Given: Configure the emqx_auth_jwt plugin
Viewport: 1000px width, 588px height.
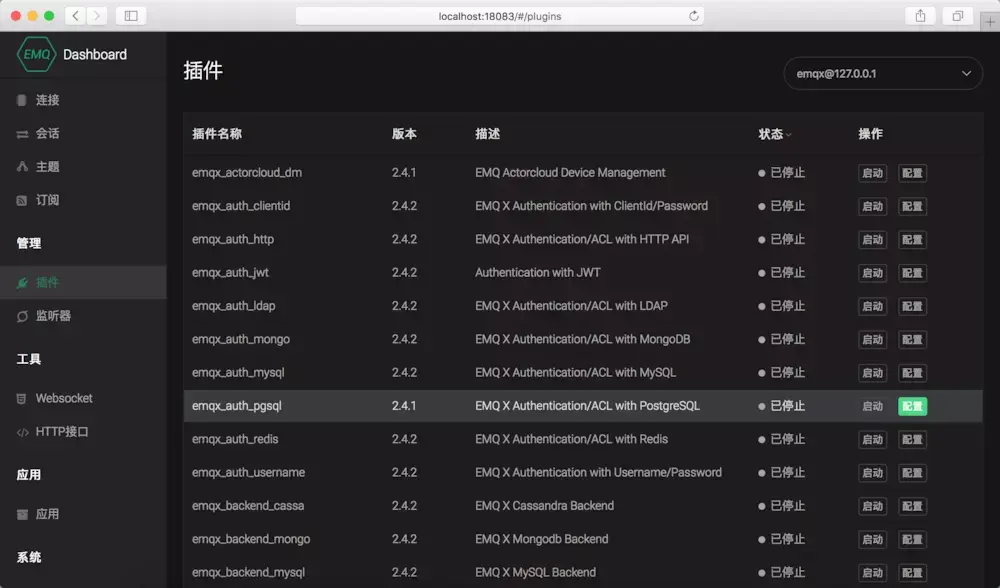Looking at the screenshot, I should click(912, 273).
